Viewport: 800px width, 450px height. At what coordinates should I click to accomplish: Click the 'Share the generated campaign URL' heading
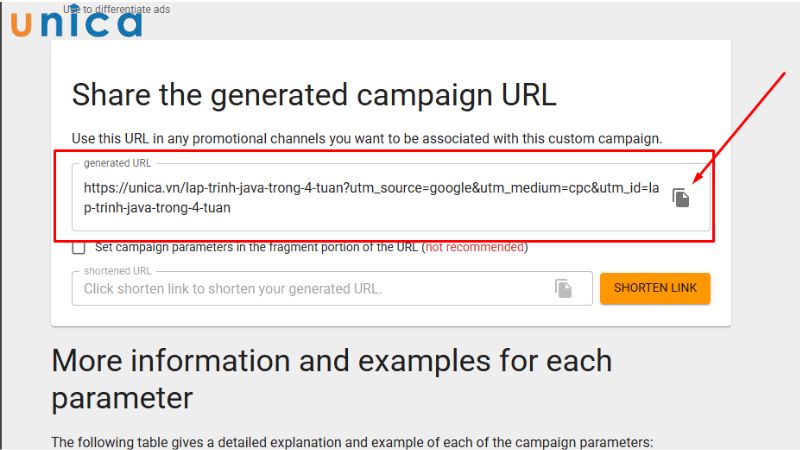point(313,95)
